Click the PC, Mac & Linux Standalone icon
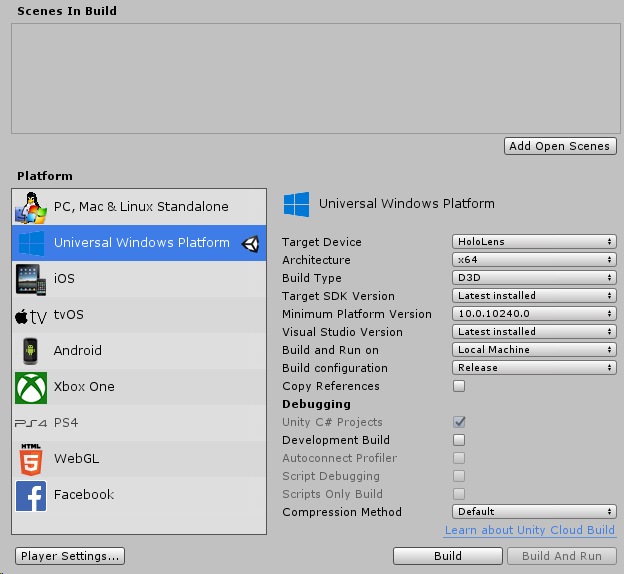Screen dimensions: 624x574 click(31, 207)
